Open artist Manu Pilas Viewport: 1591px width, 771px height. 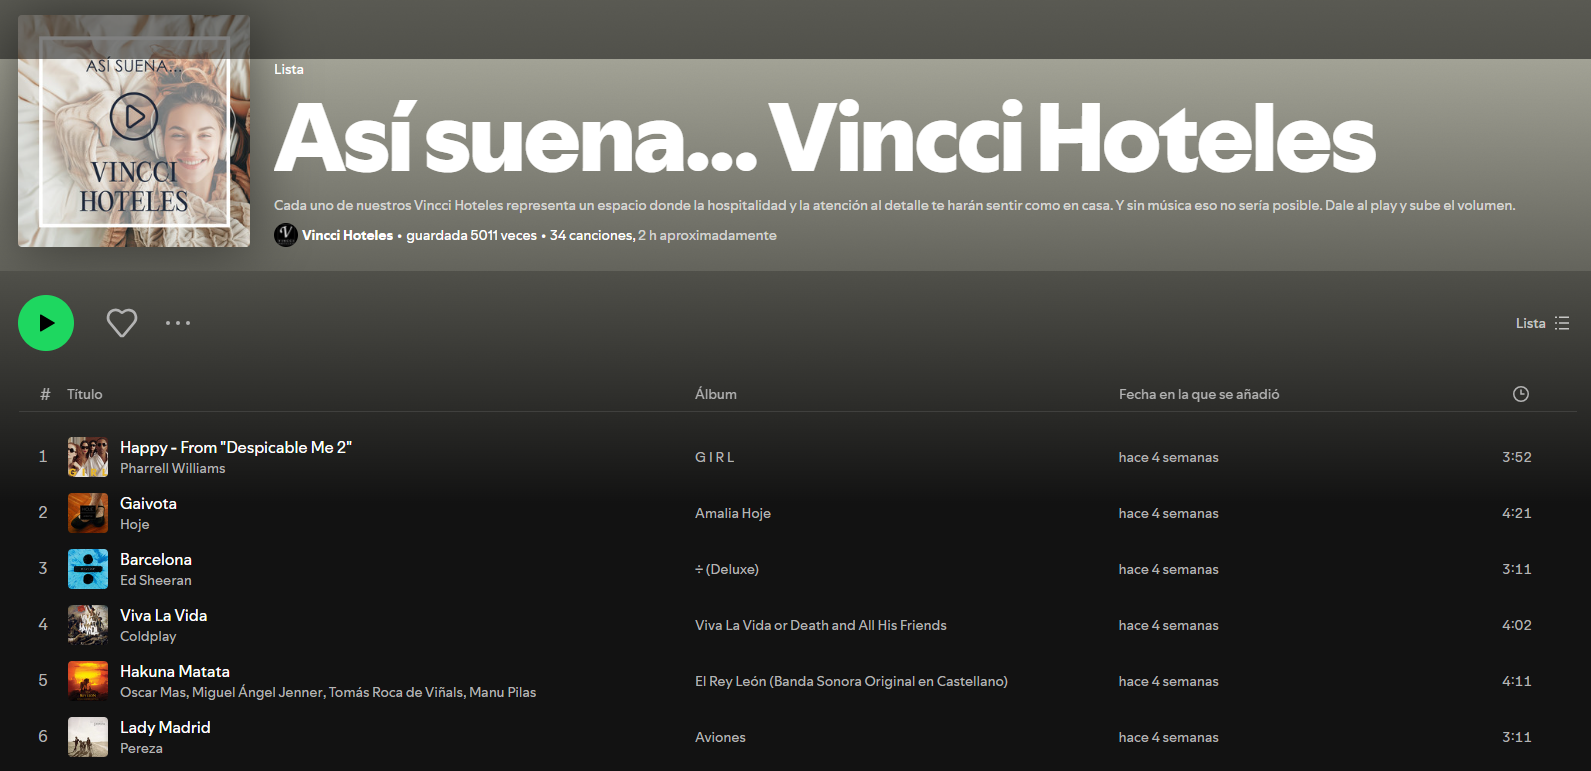click(x=503, y=692)
